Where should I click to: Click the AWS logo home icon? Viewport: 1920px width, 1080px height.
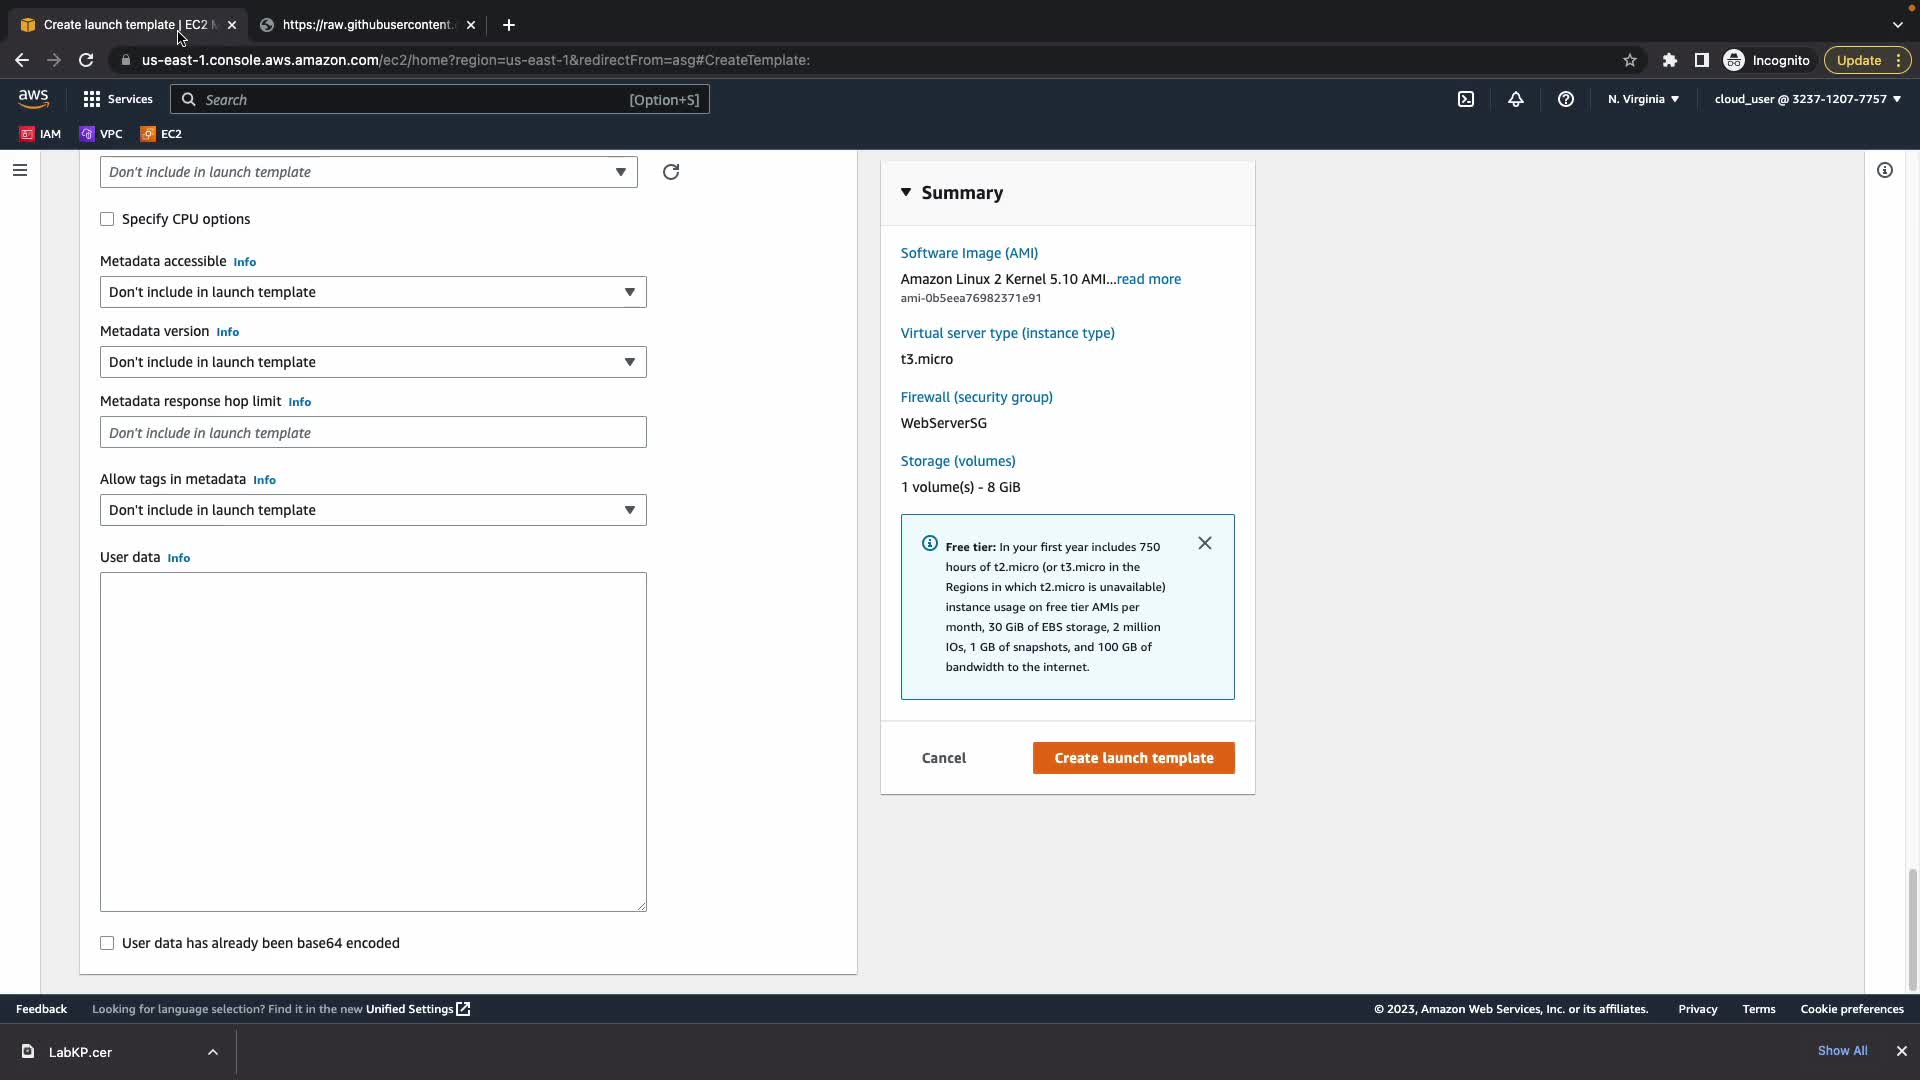click(33, 98)
